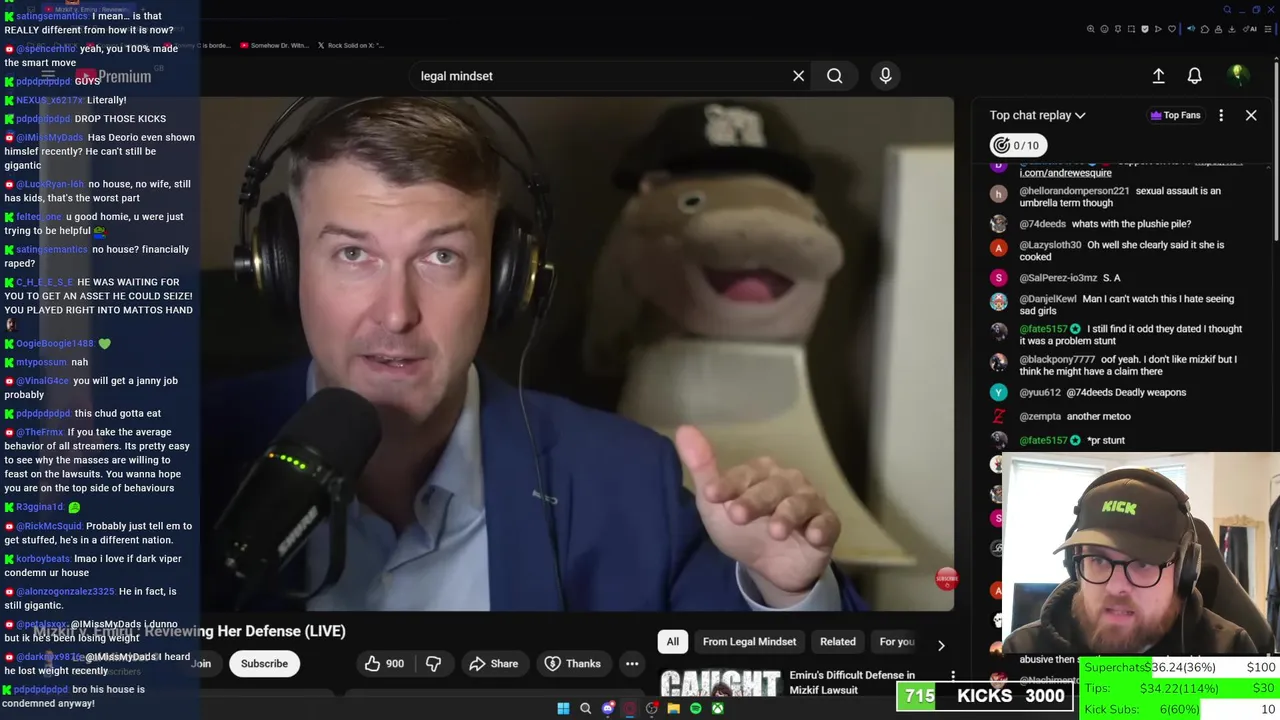The width and height of the screenshot is (1280, 720).
Task: Select the All filter chip
Action: coord(673,642)
